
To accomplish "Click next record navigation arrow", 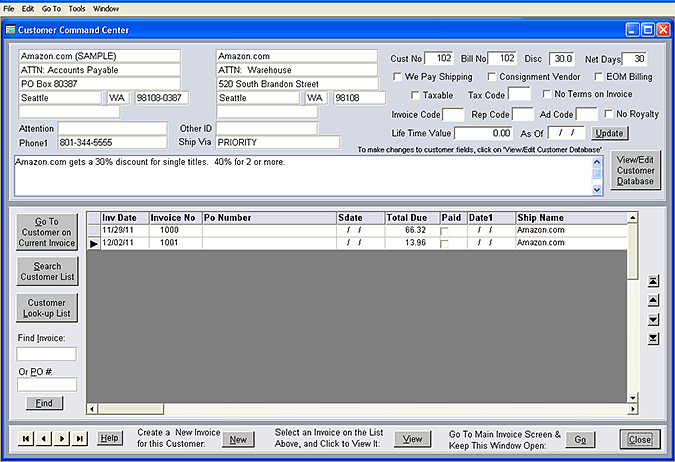I will (62, 439).
